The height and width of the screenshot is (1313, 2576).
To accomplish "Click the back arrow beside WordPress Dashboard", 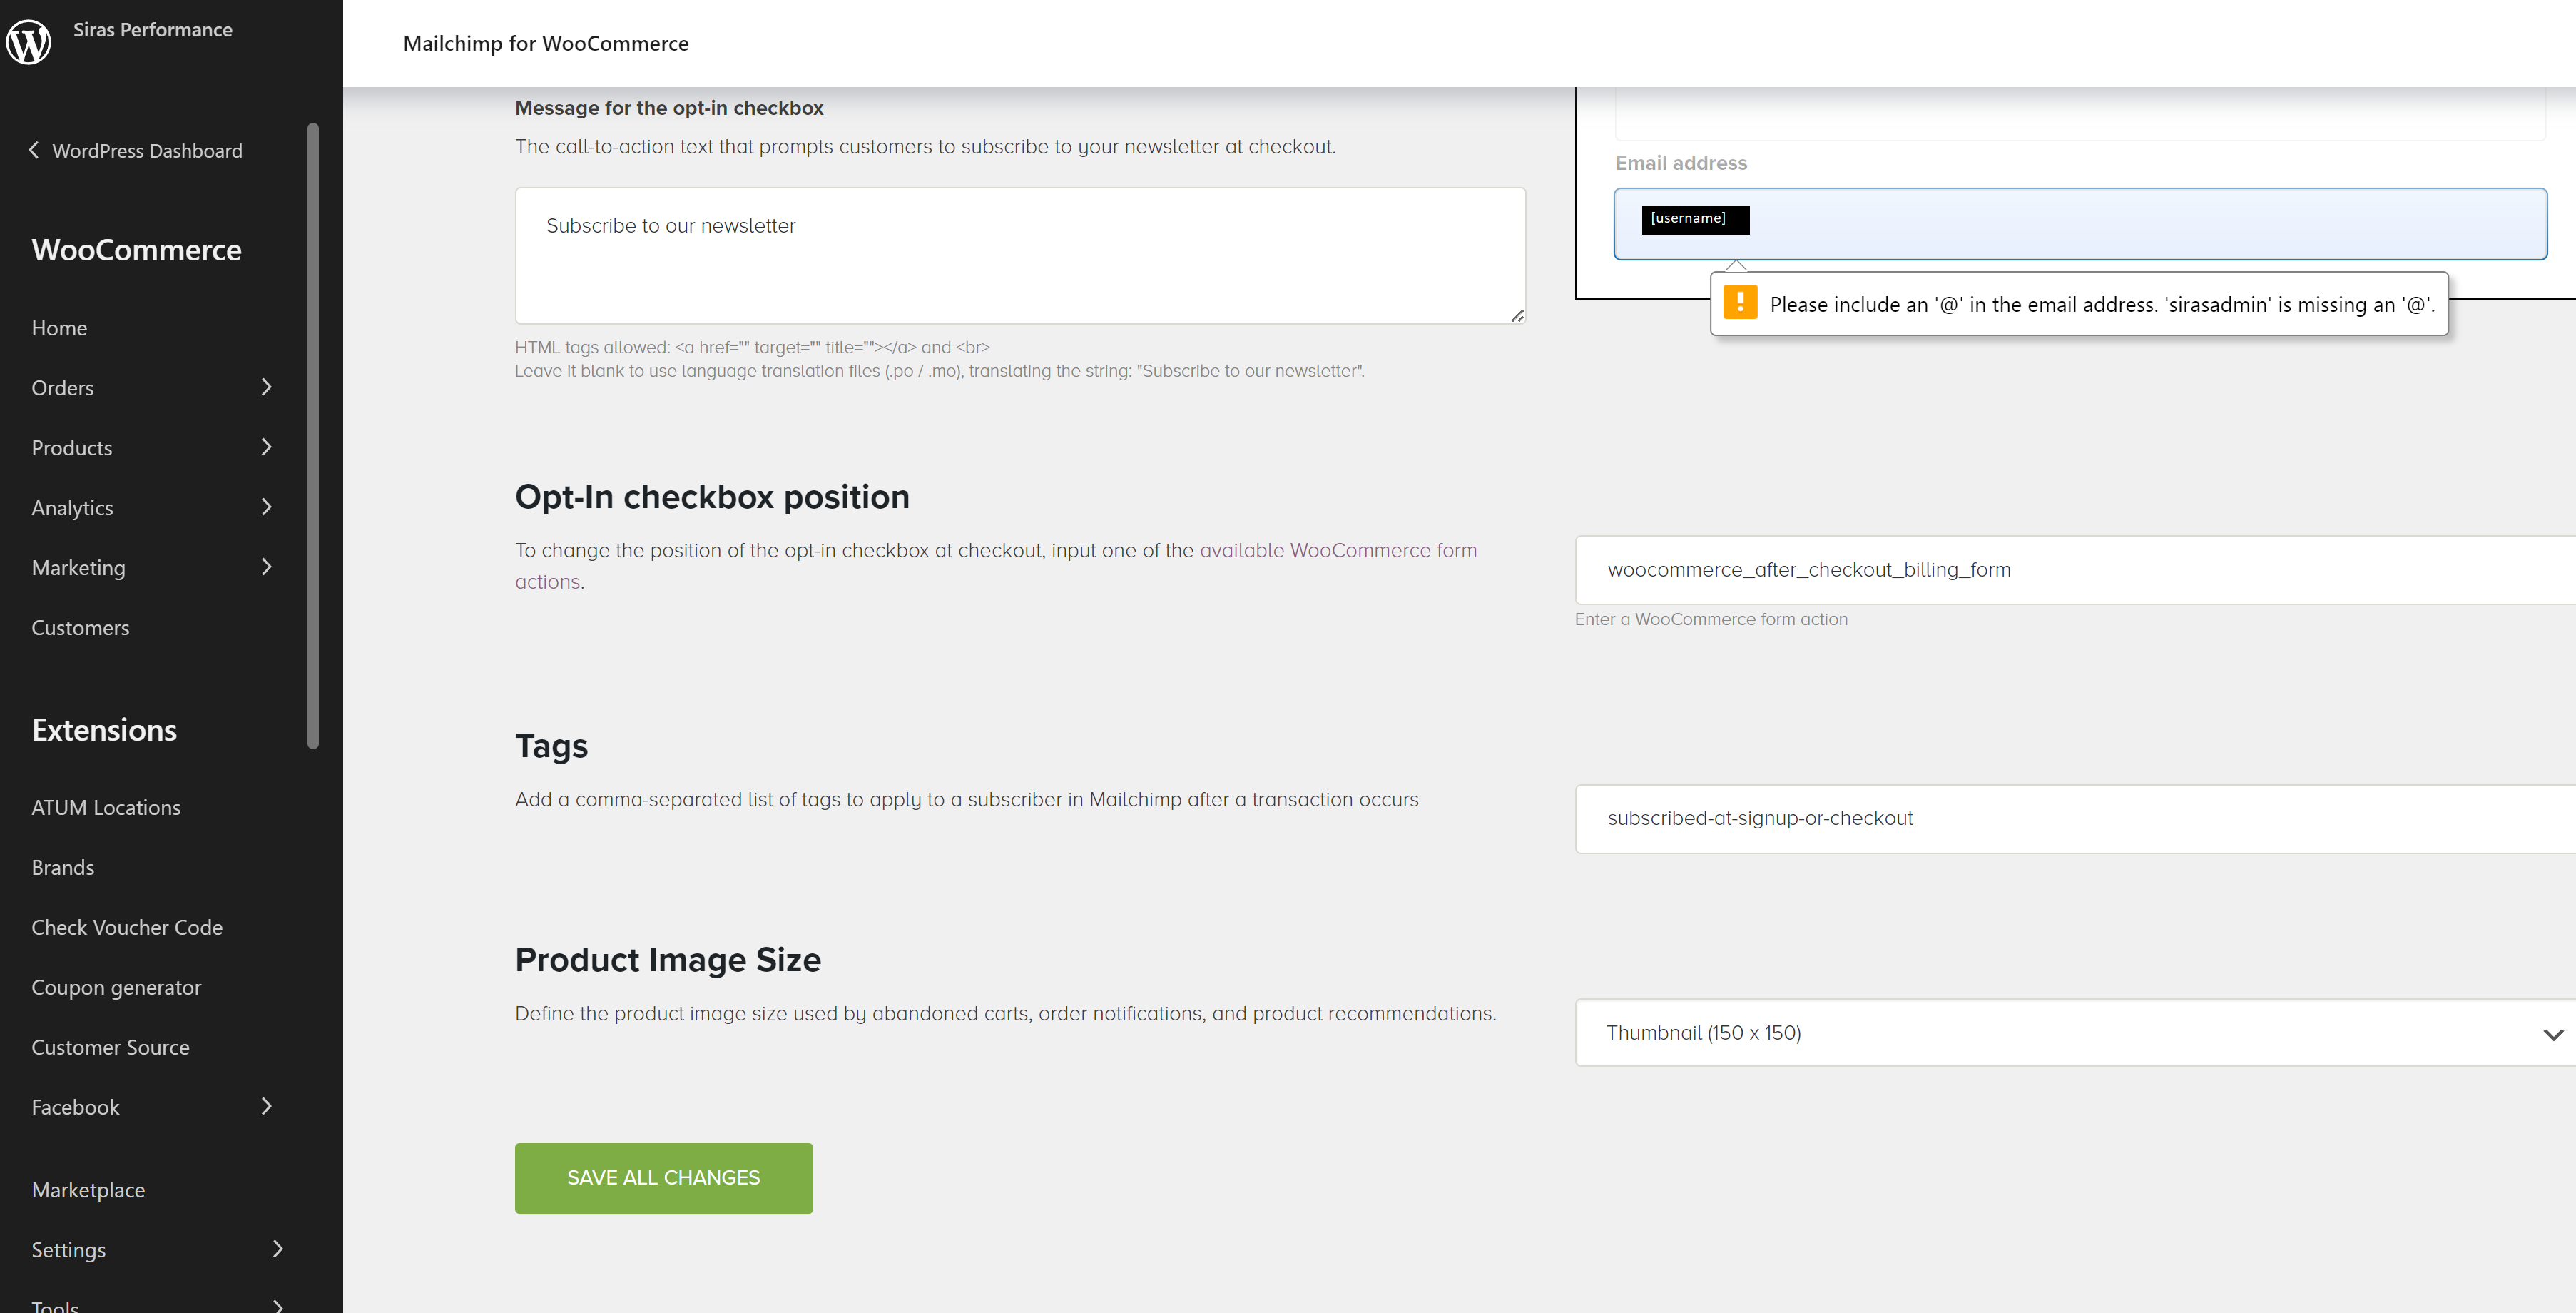I will (x=34, y=150).
